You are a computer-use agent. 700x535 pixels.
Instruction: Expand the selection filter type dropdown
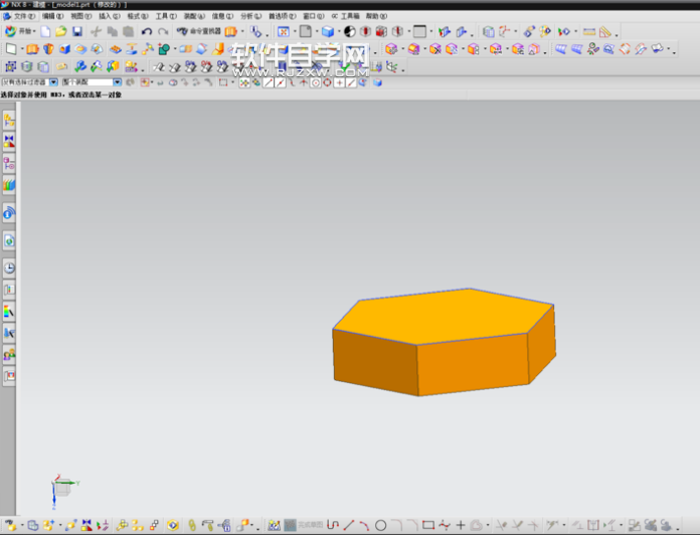(53, 82)
